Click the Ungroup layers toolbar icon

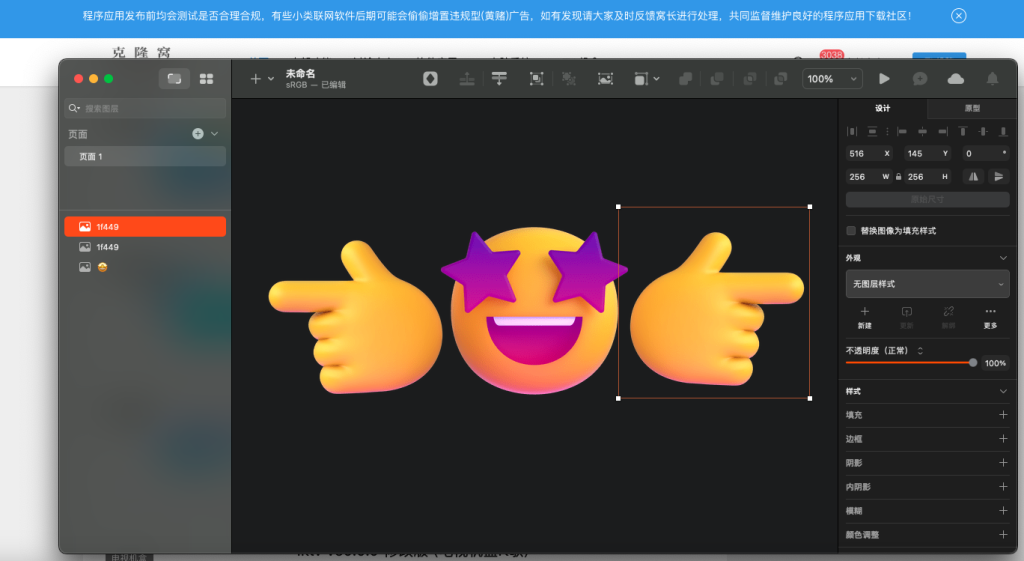click(x=569, y=79)
